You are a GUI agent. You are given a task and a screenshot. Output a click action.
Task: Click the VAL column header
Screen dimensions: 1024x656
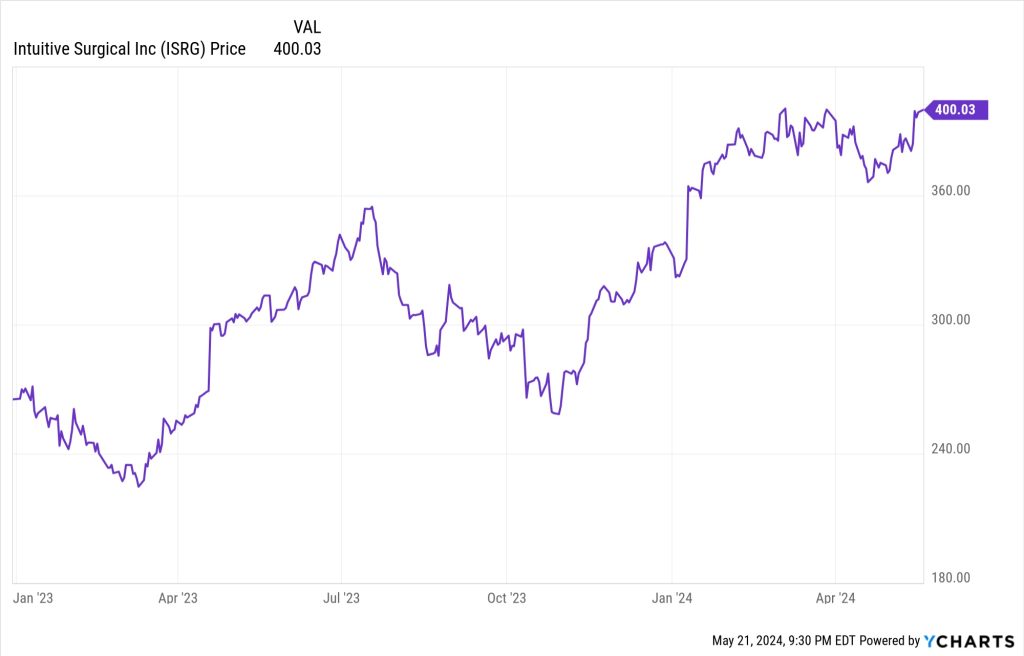pos(307,27)
